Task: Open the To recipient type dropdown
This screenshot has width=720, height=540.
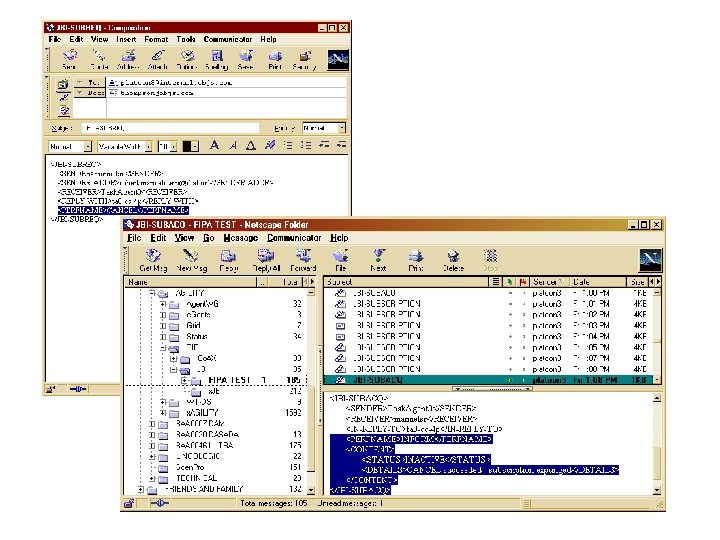Action: tap(90, 82)
